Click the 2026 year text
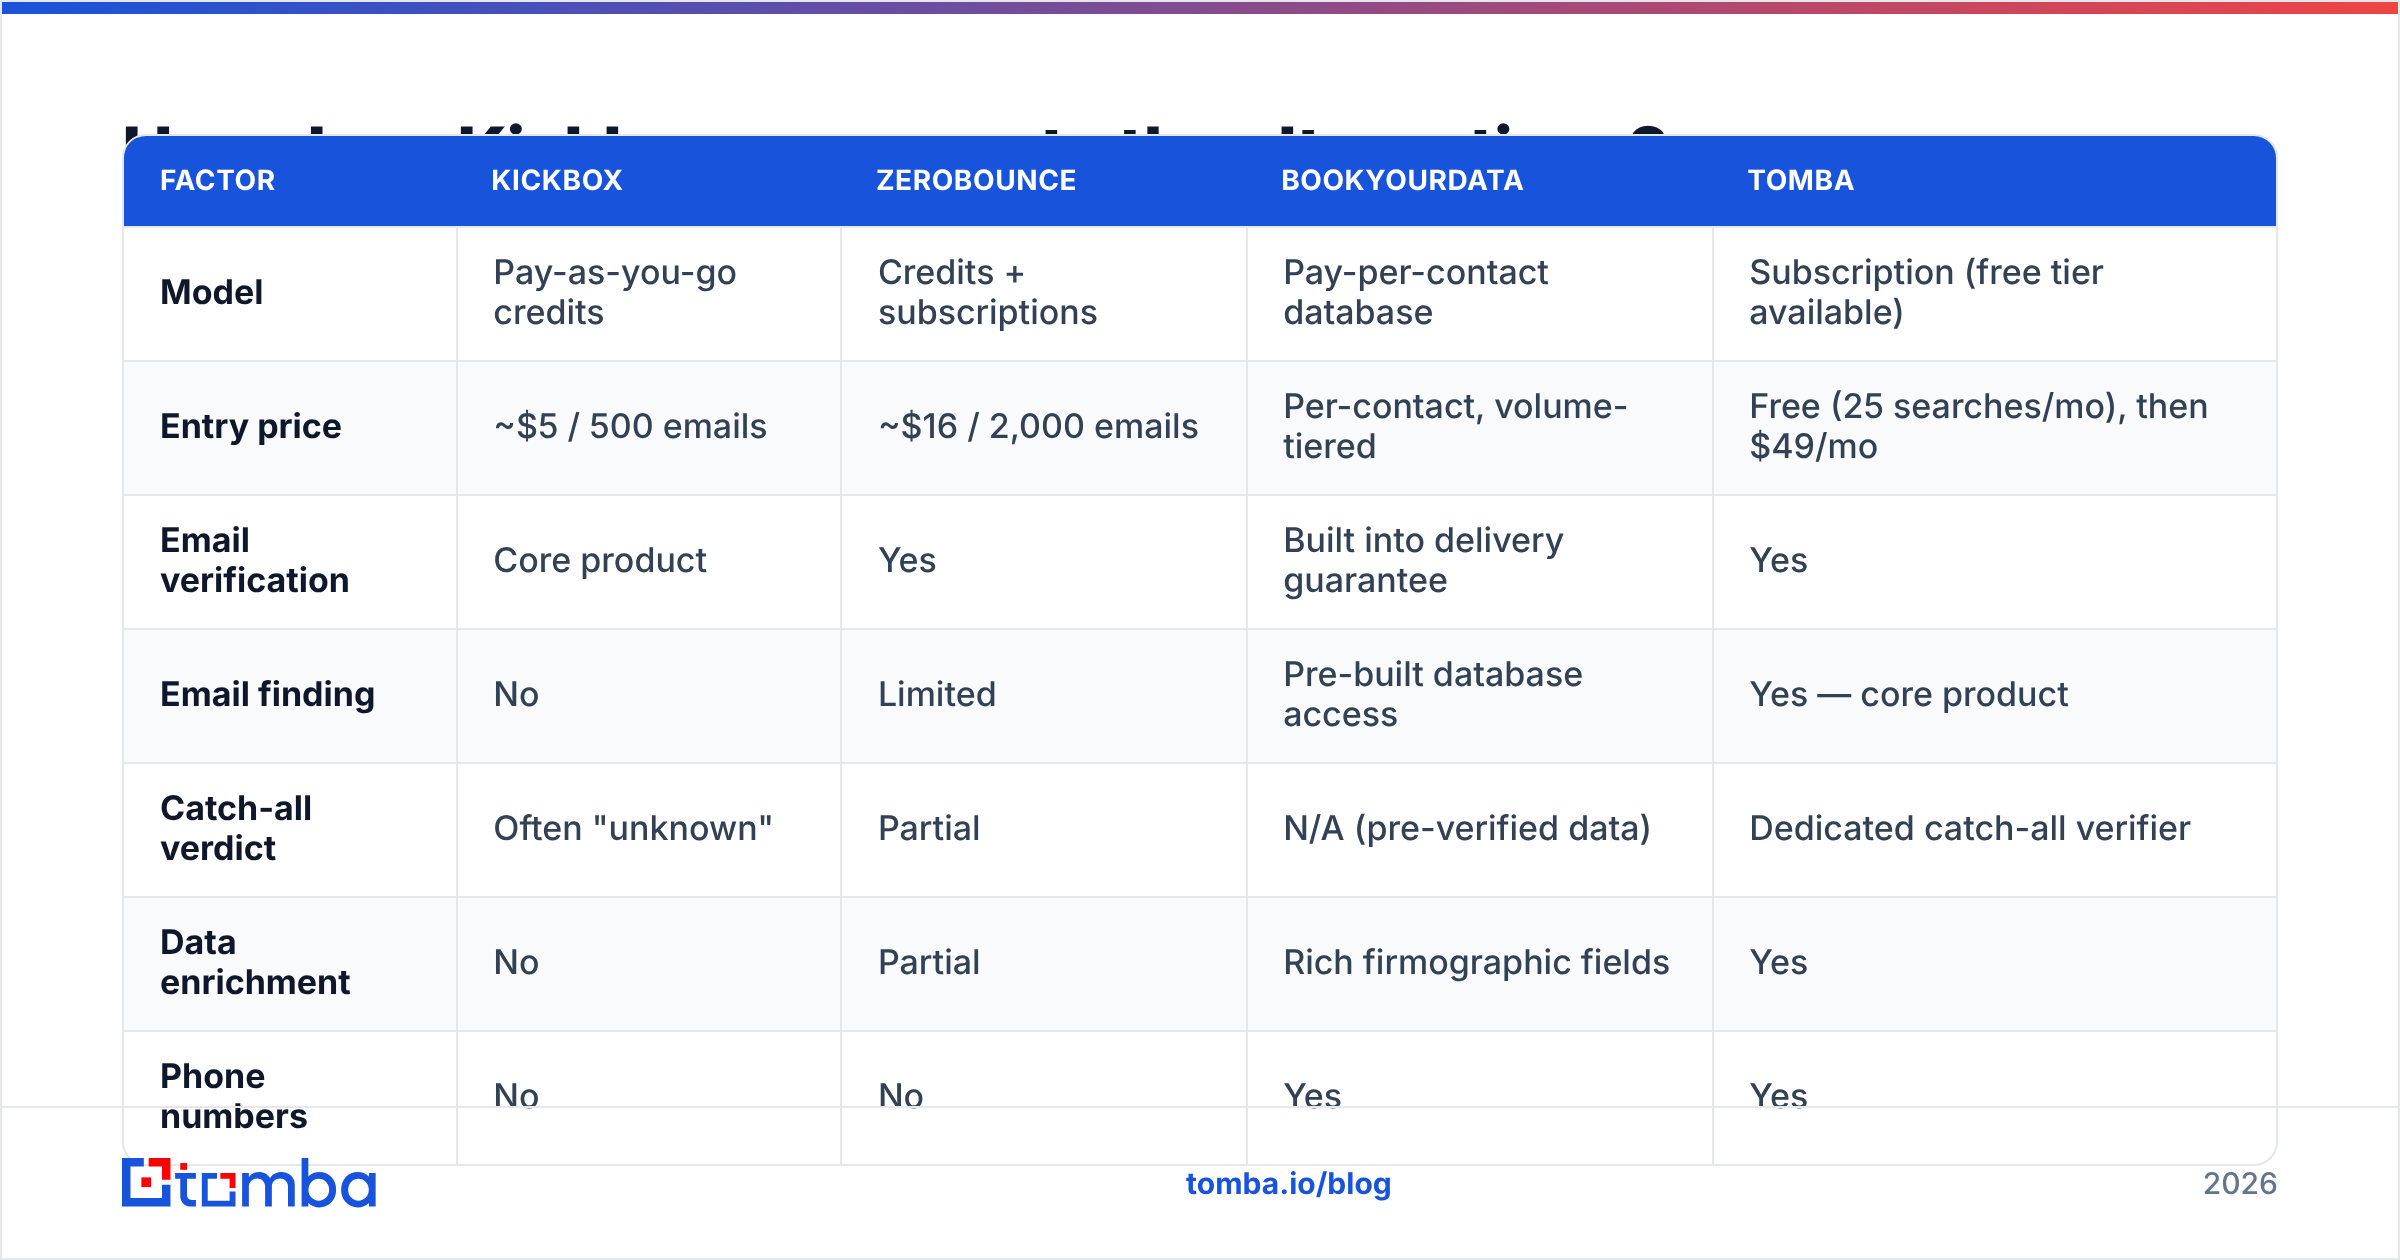This screenshot has width=2400, height=1260. (x=2240, y=1184)
